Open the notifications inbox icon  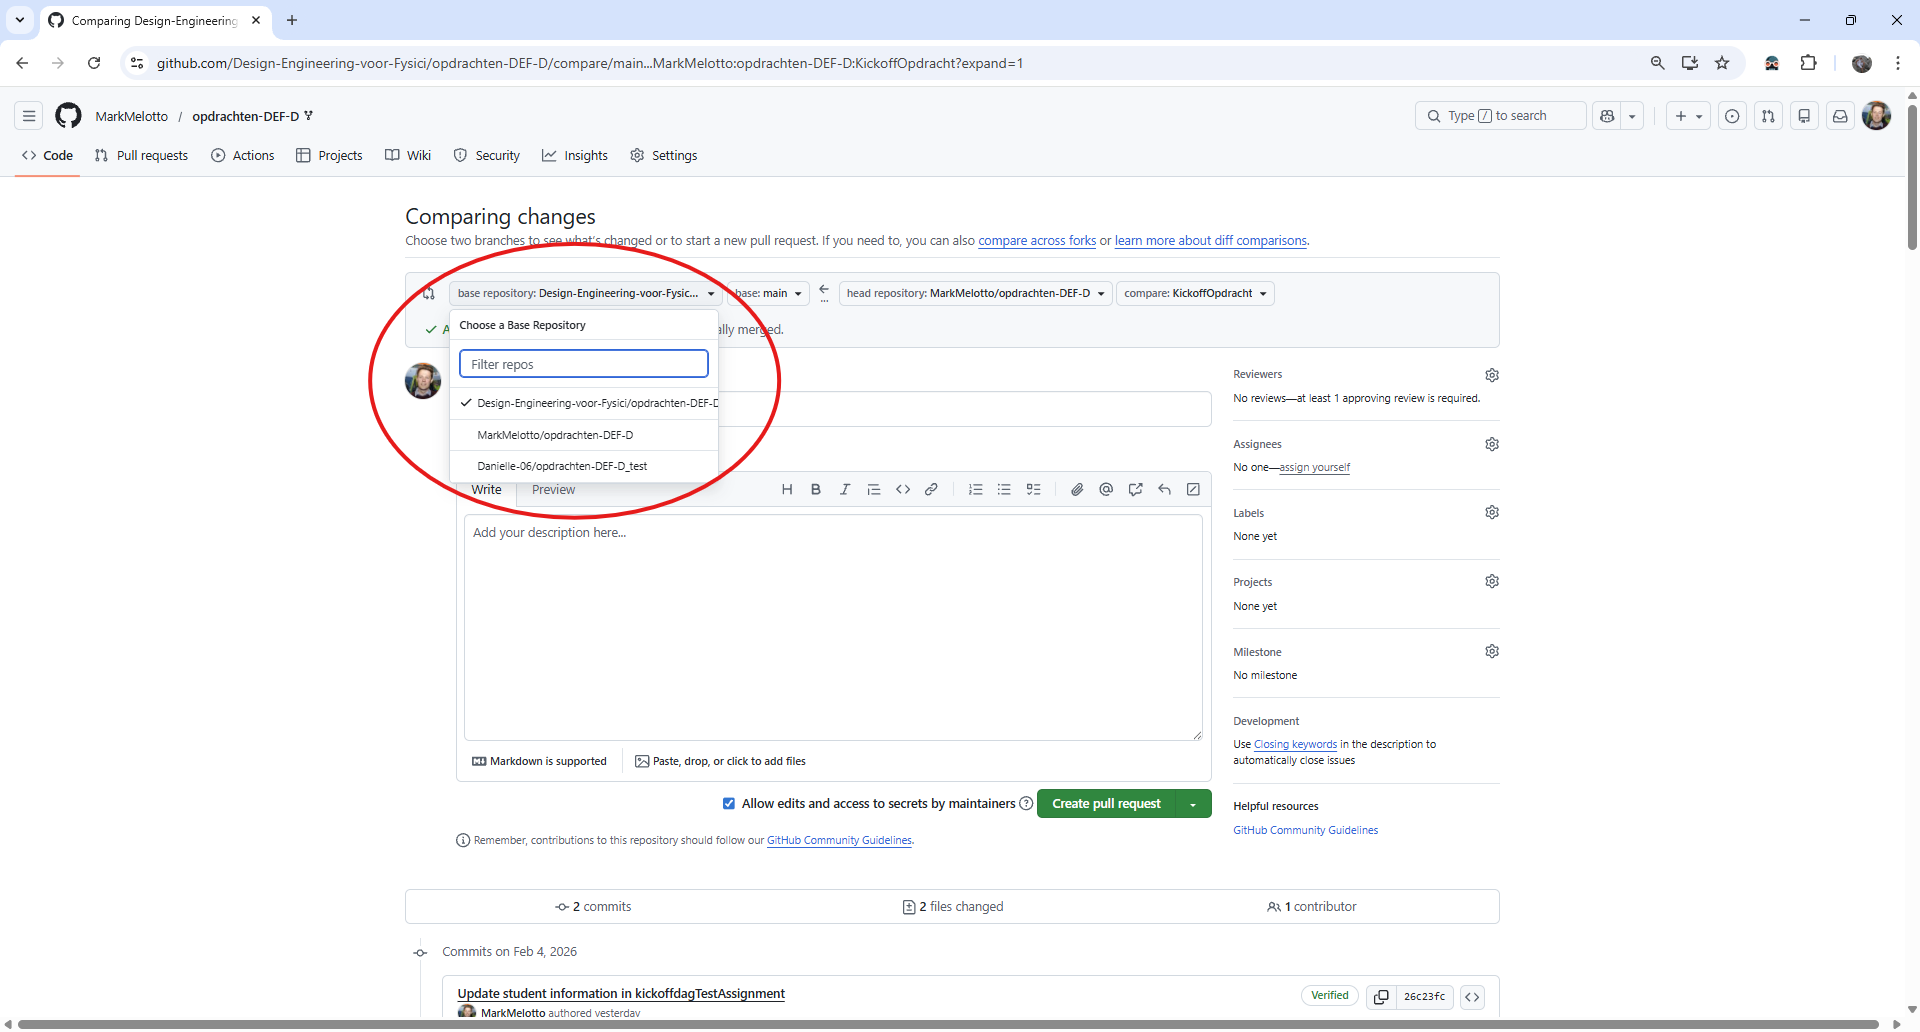pyautogui.click(x=1840, y=116)
